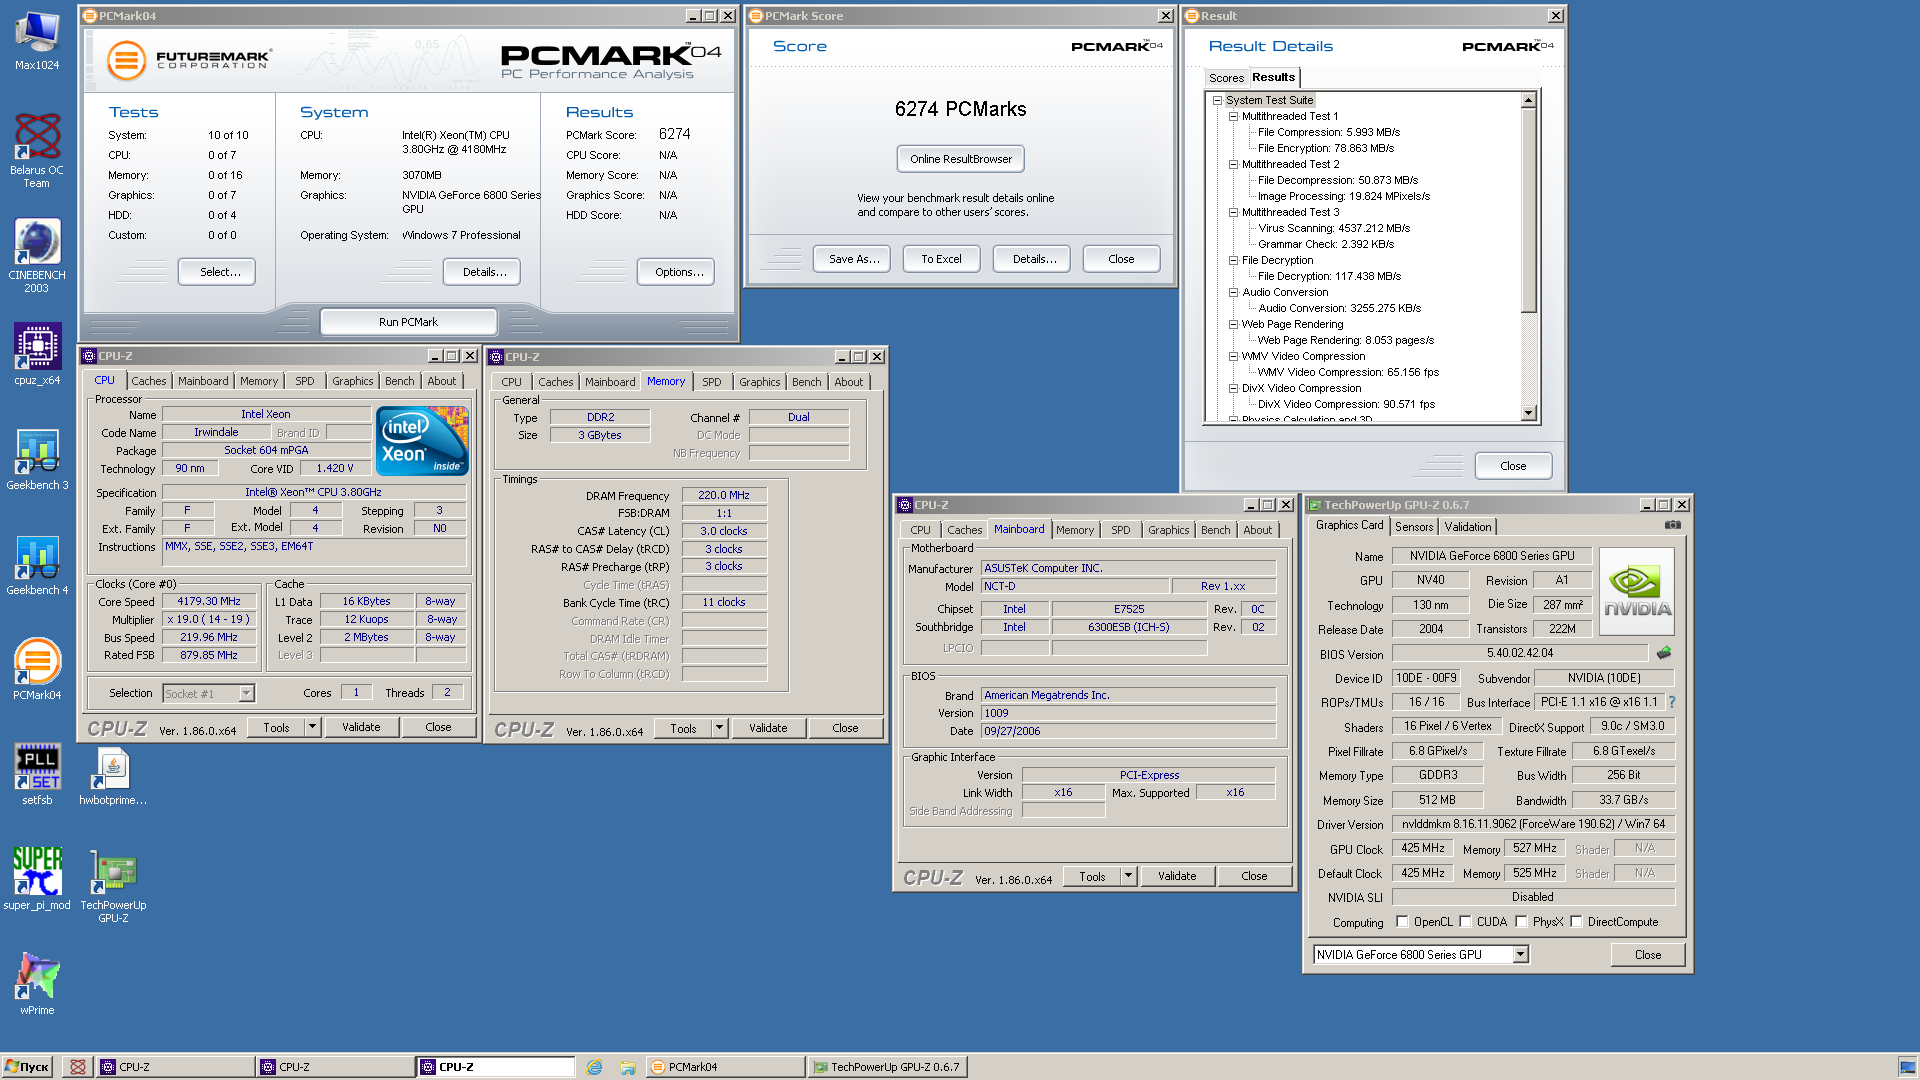Click Save As button in PCMark Score
Image resolution: width=1920 pixels, height=1080 pixels.
854,259
